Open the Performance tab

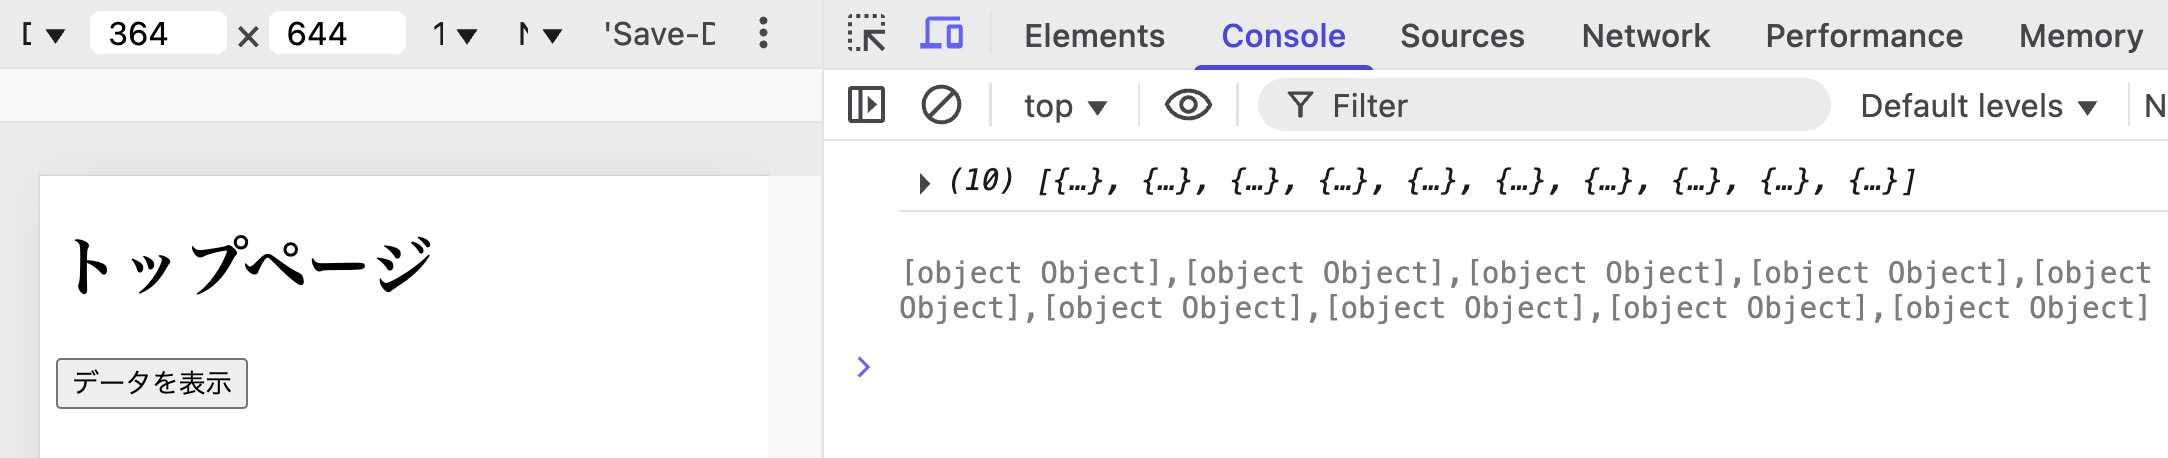pos(1864,36)
